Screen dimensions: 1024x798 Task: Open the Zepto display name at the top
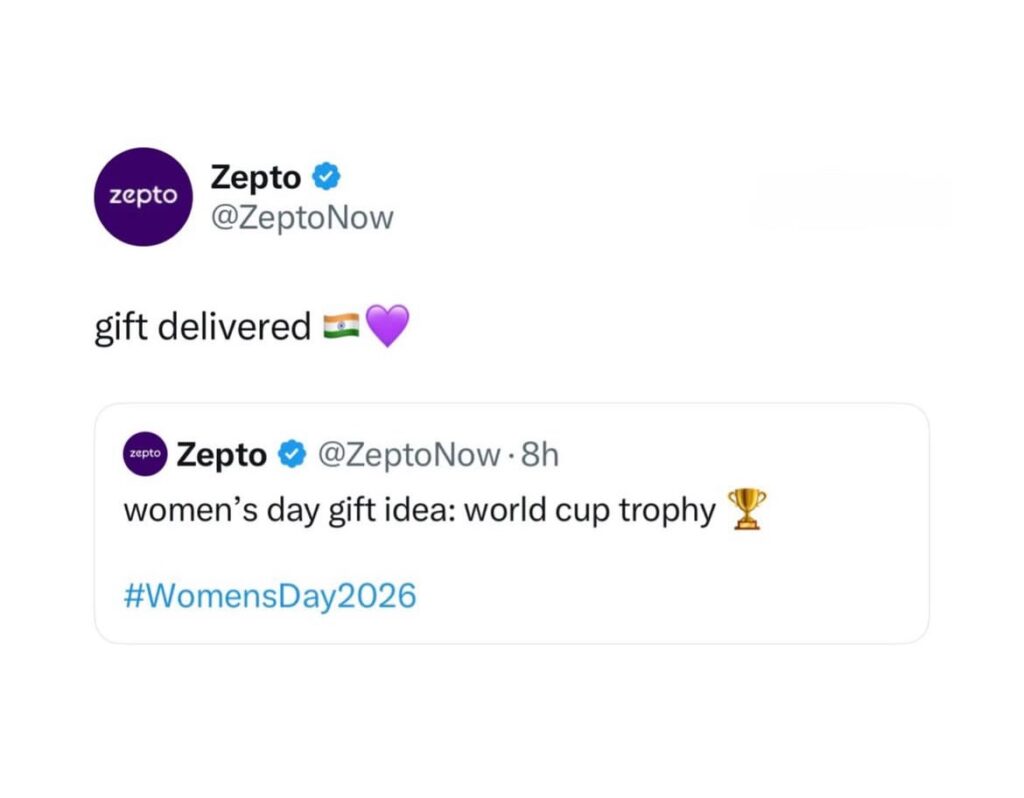click(255, 178)
